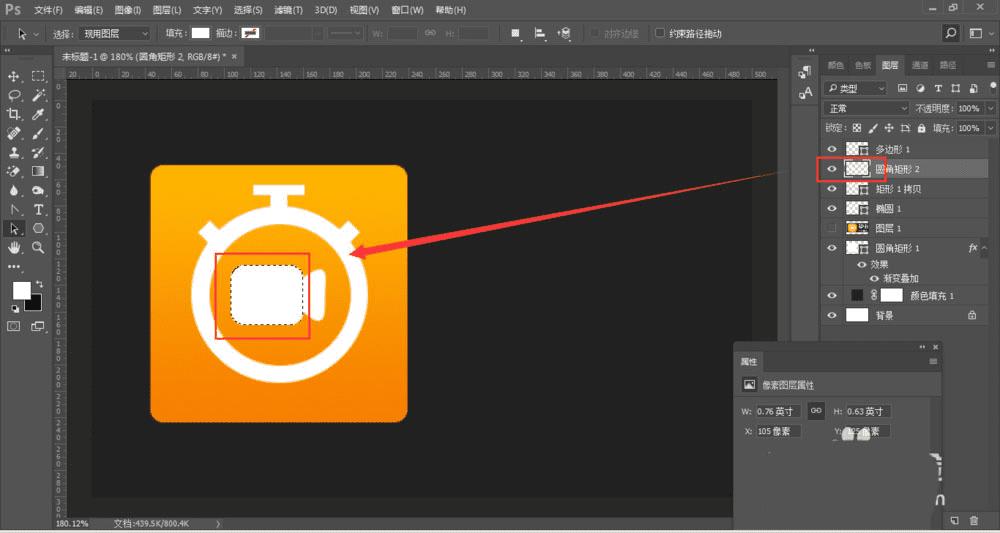This screenshot has width=1000, height=533.
Task: Select the 椭圆 1 layer
Action: (888, 208)
